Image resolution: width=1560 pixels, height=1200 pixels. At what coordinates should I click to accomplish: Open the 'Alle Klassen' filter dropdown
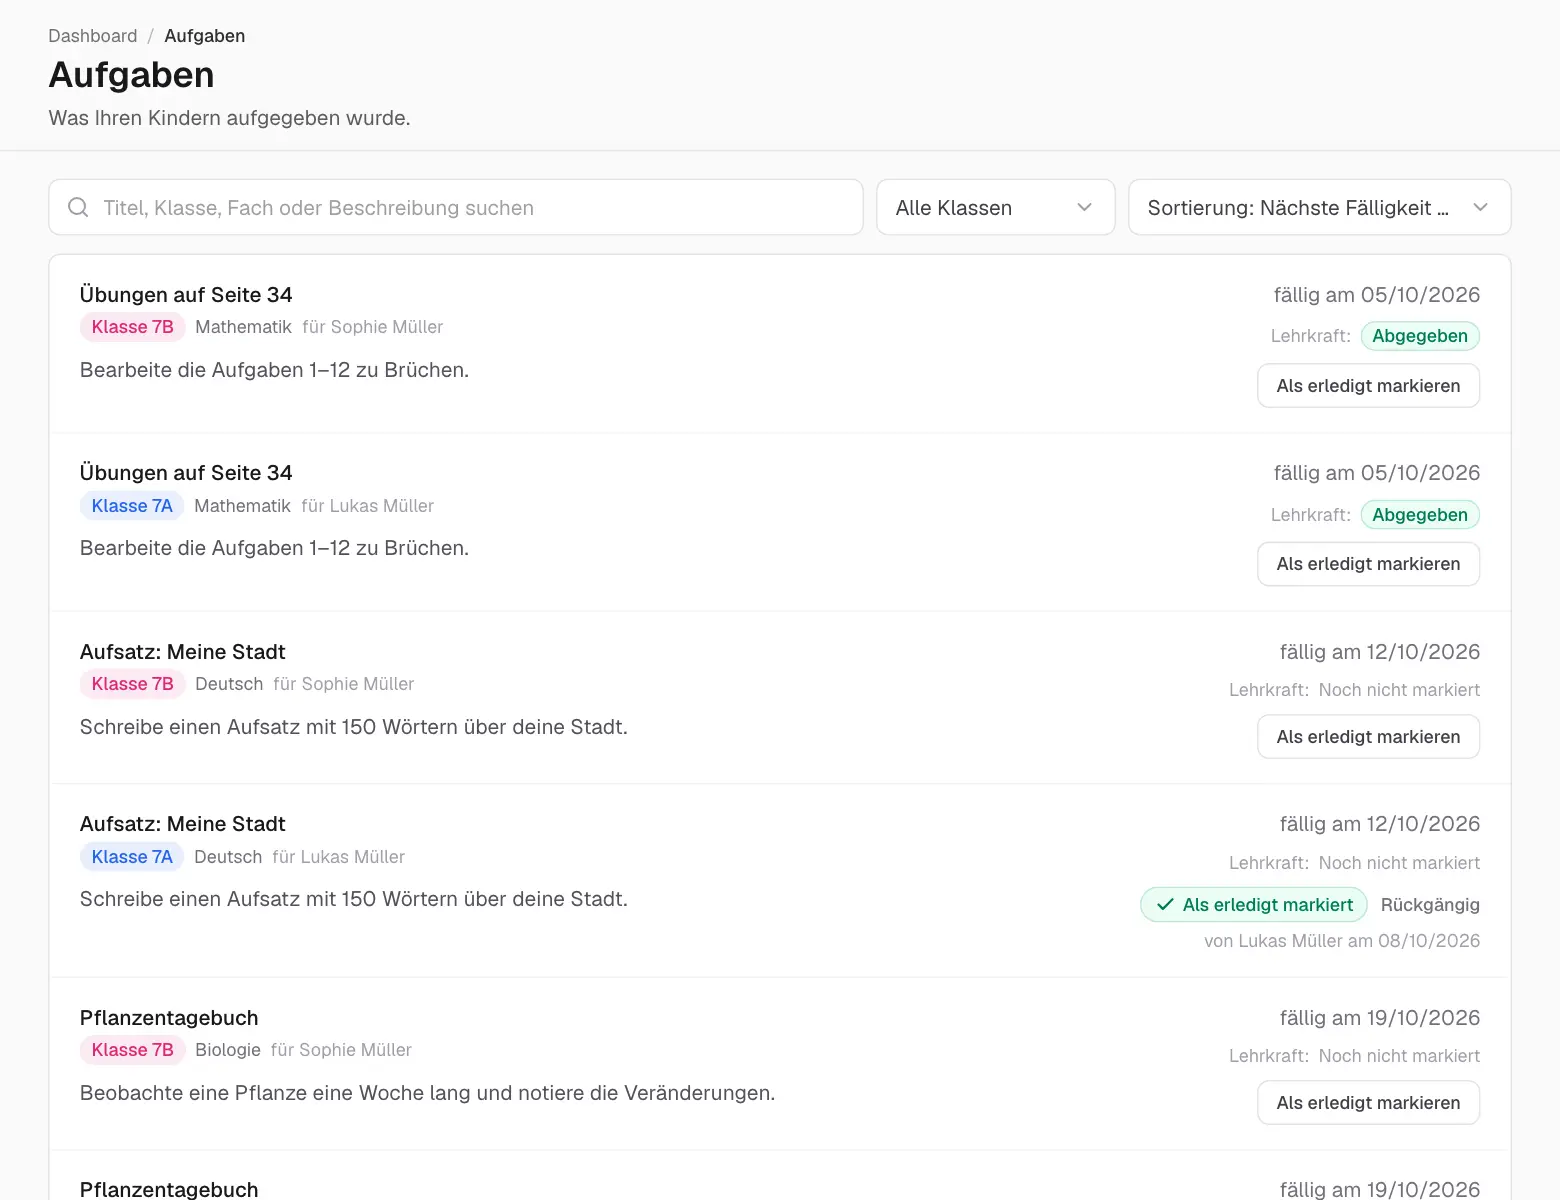(995, 207)
